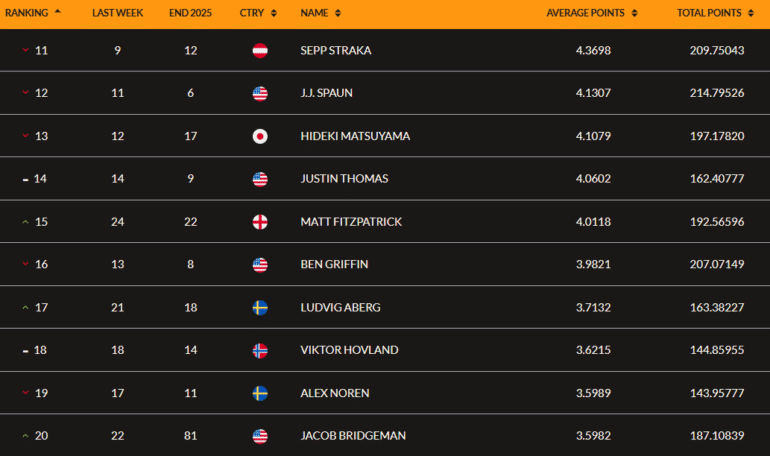Click the Swedish flag beside Ludvig Aberg
This screenshot has height=456, width=770.
260,307
